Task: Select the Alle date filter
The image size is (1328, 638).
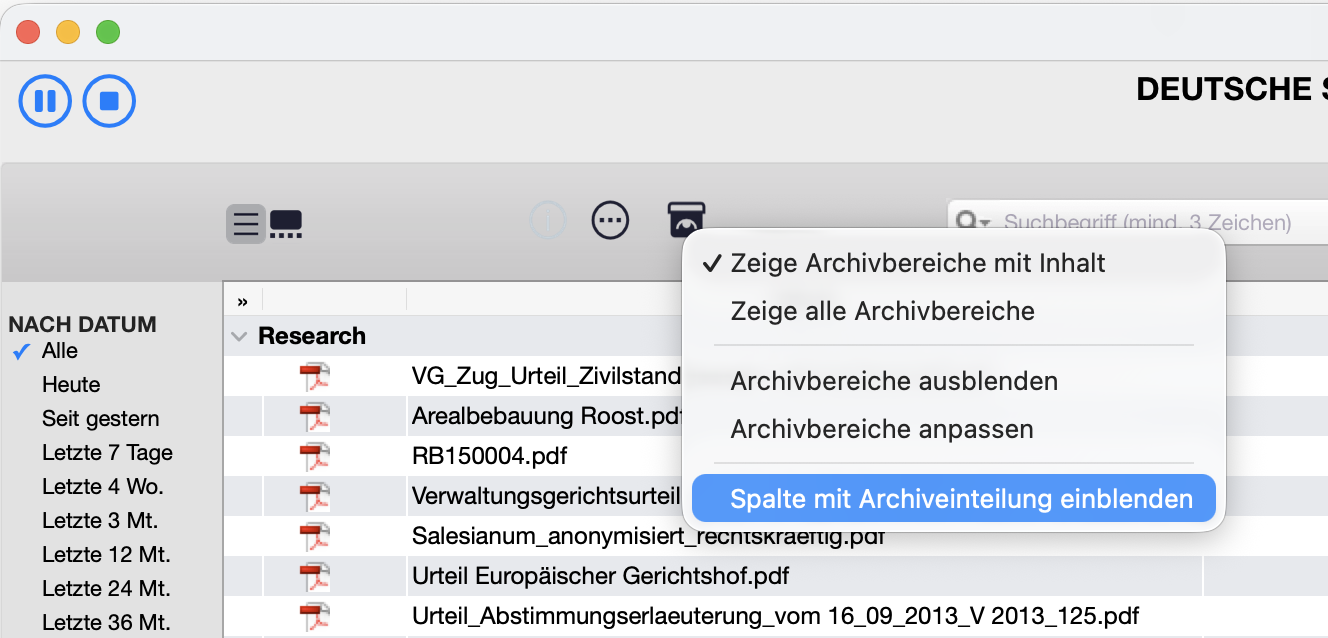Action: pos(60,351)
